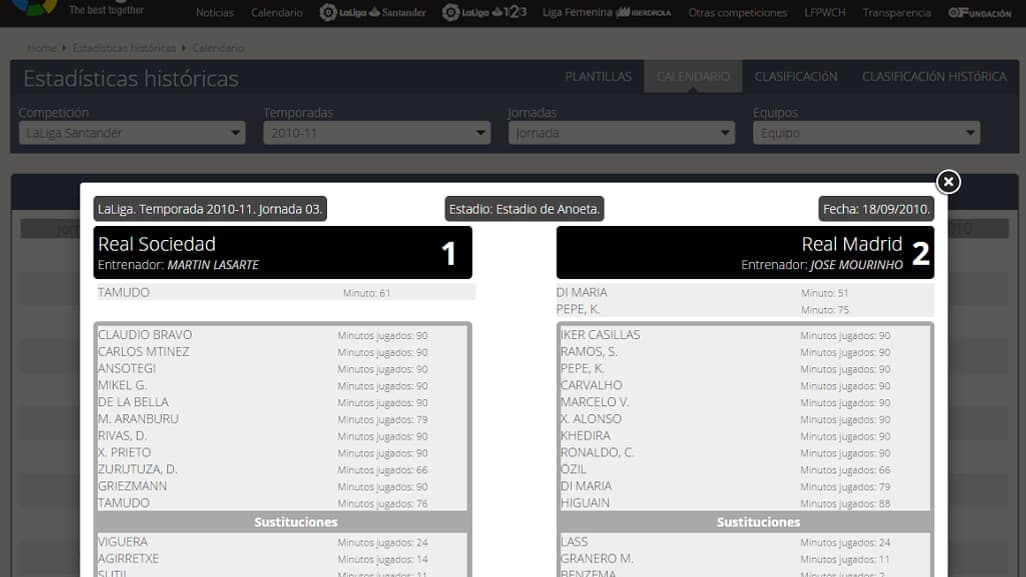Viewport: 1026px width, 577px height.
Task: Click the Fundación logo link
Action: pyautogui.click(x=980, y=12)
